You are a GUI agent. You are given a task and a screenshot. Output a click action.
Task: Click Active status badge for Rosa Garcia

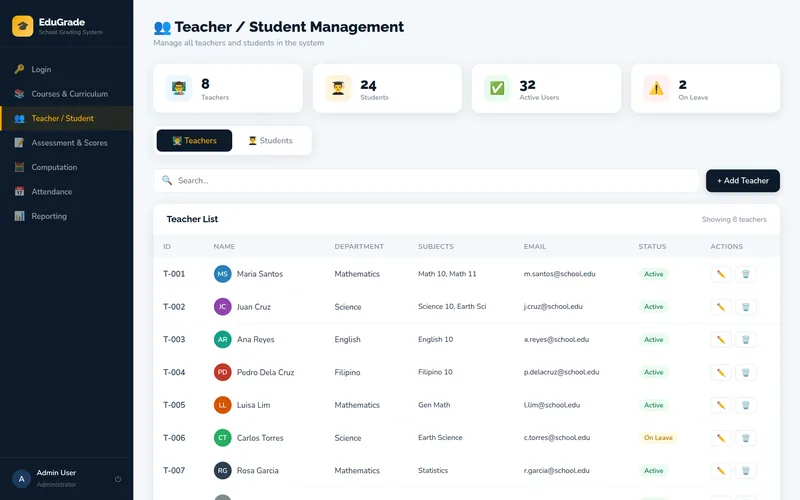653,470
